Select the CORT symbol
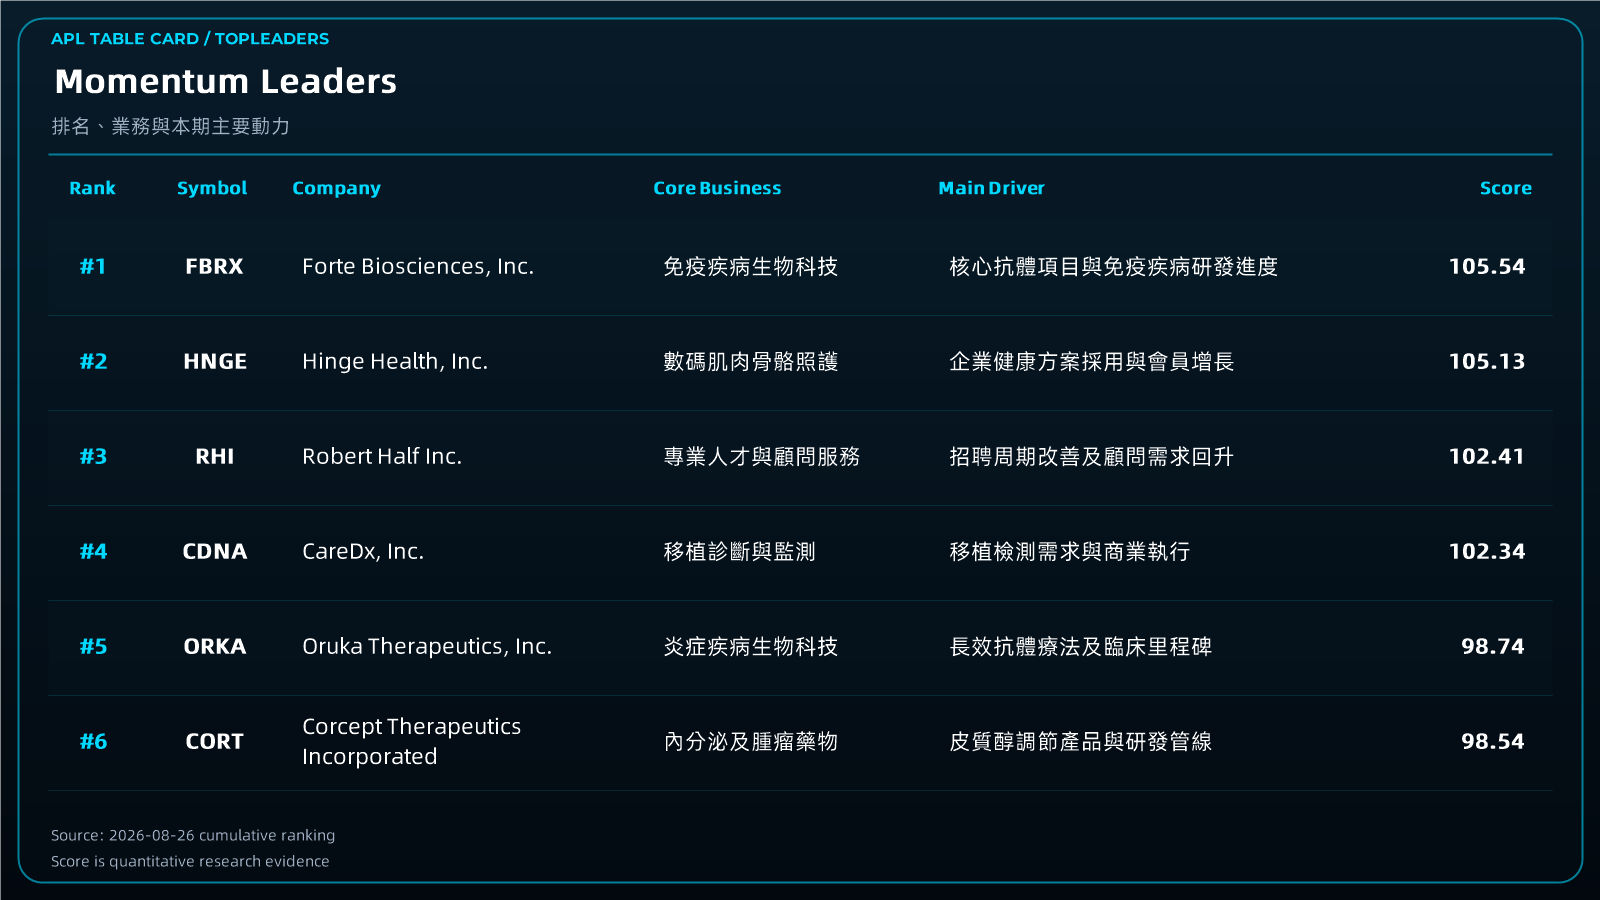 [x=215, y=742]
